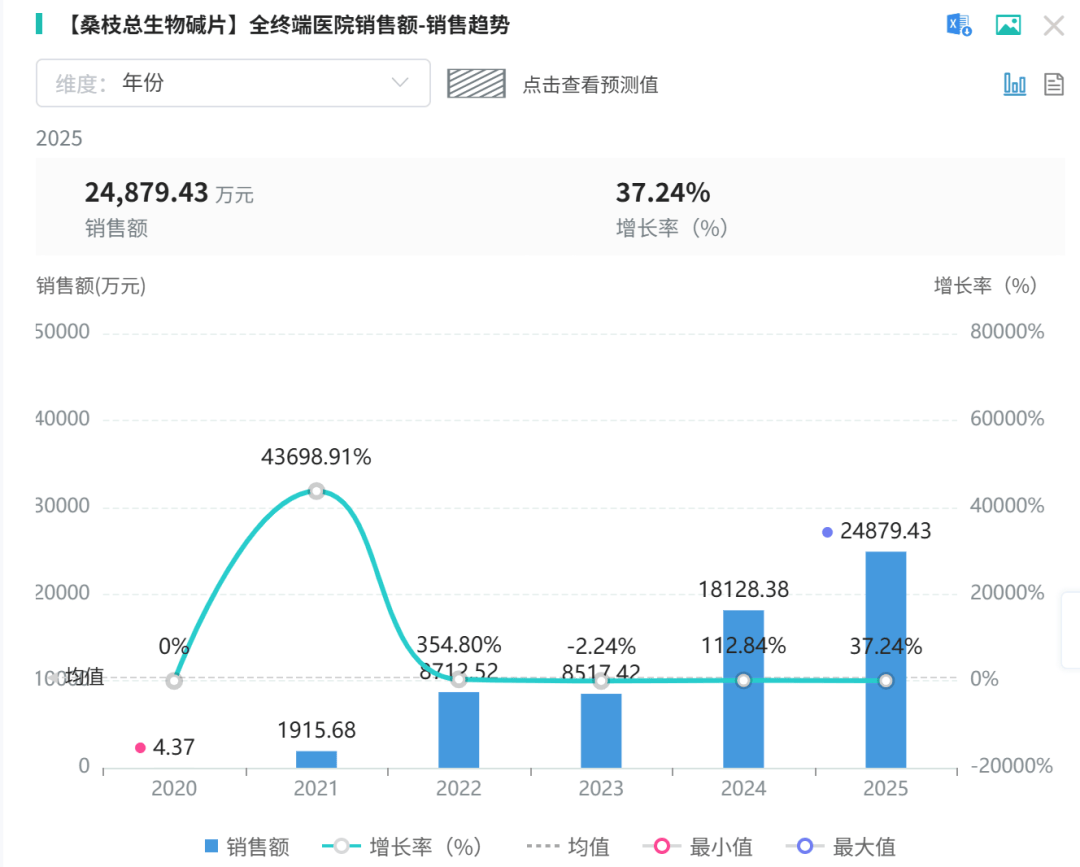
Task: Click the 2022 sales bar
Action: (459, 730)
